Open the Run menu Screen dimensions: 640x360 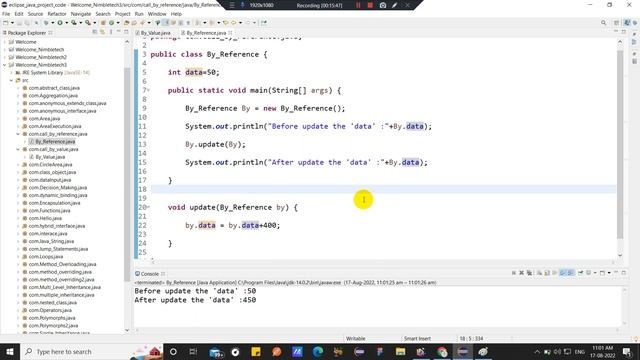click(139, 14)
